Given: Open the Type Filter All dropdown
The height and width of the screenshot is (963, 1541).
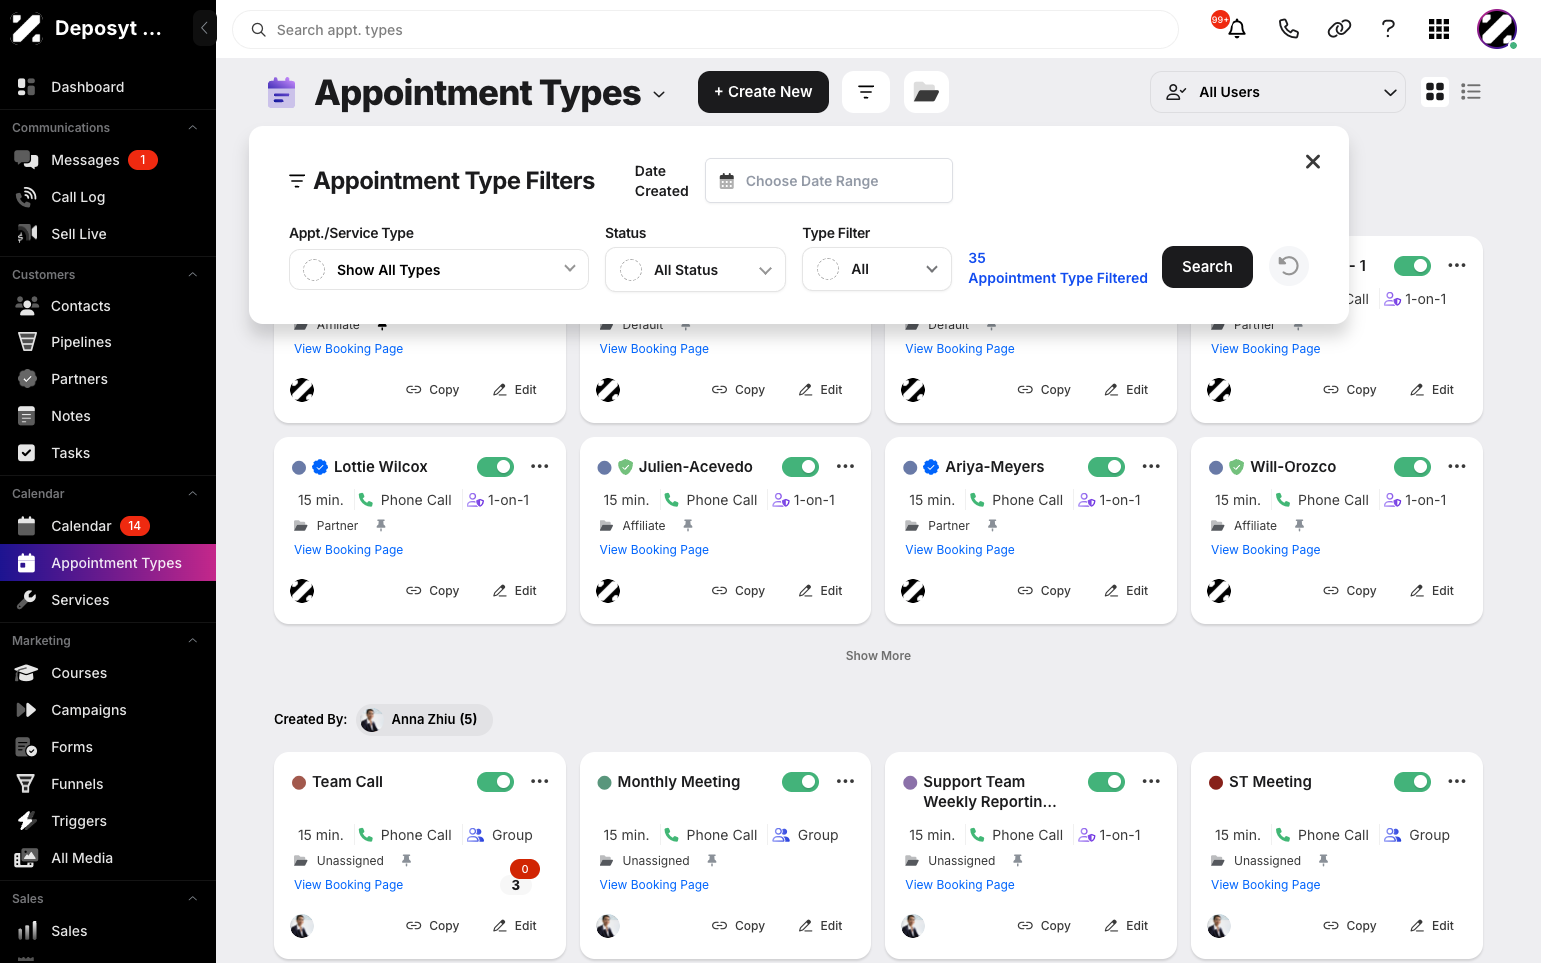Looking at the screenshot, I should tap(876, 269).
